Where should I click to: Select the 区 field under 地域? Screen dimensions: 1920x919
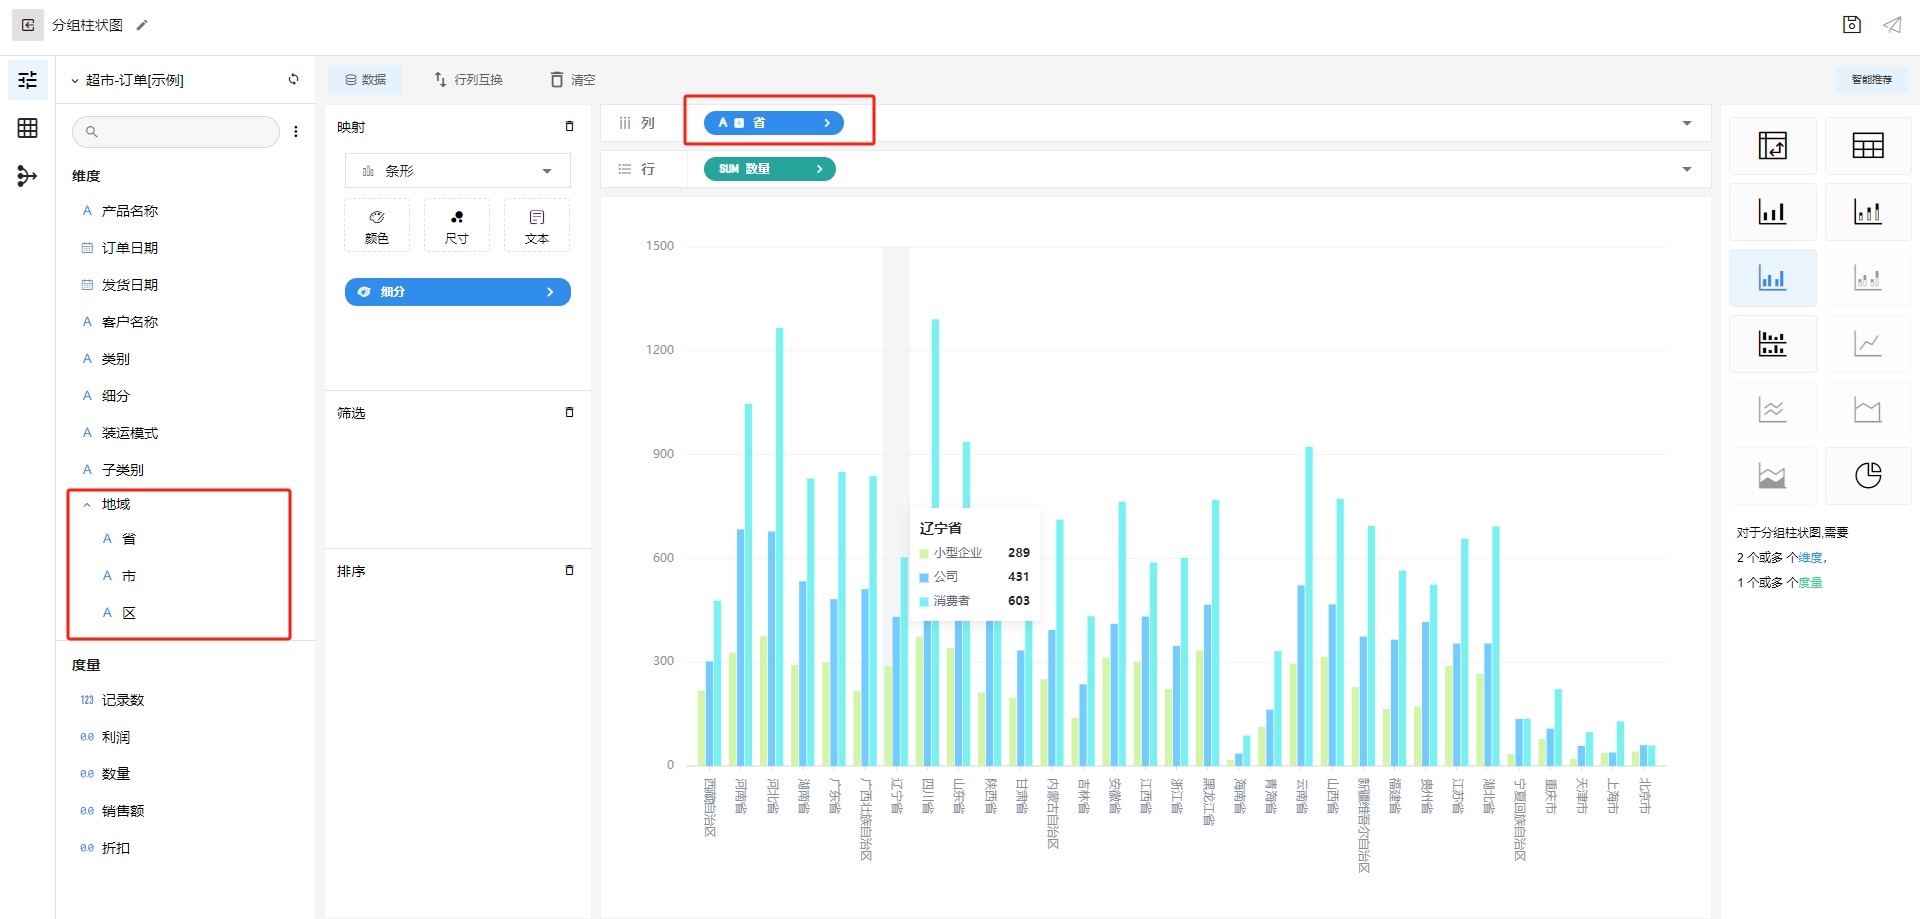pos(129,613)
